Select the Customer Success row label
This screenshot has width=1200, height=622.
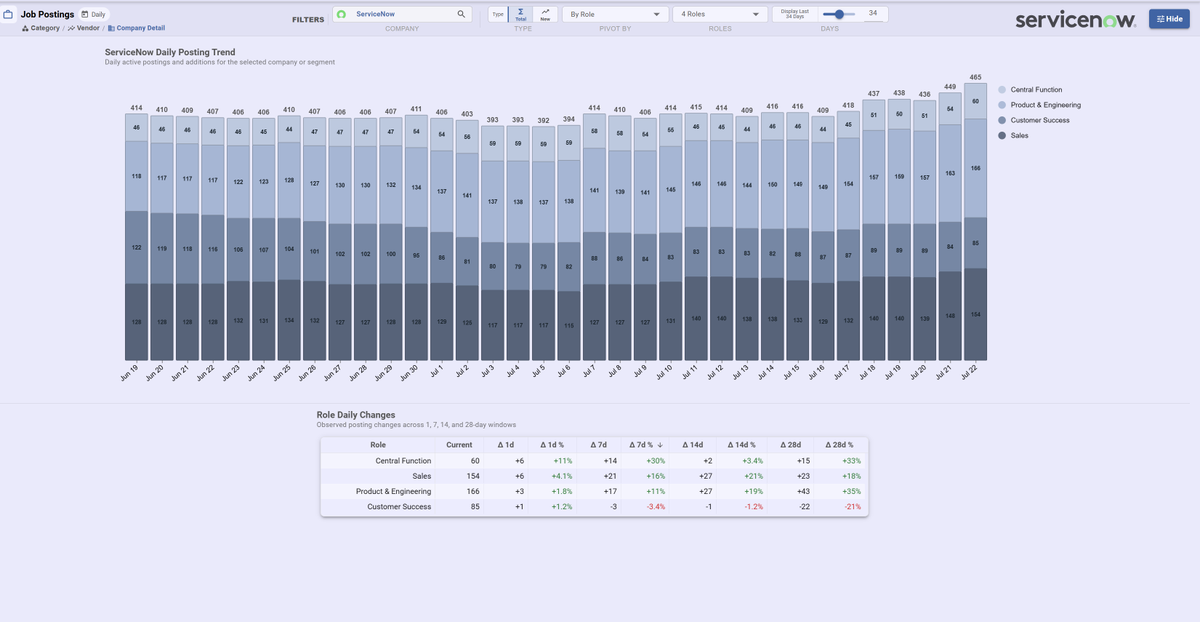(x=399, y=507)
